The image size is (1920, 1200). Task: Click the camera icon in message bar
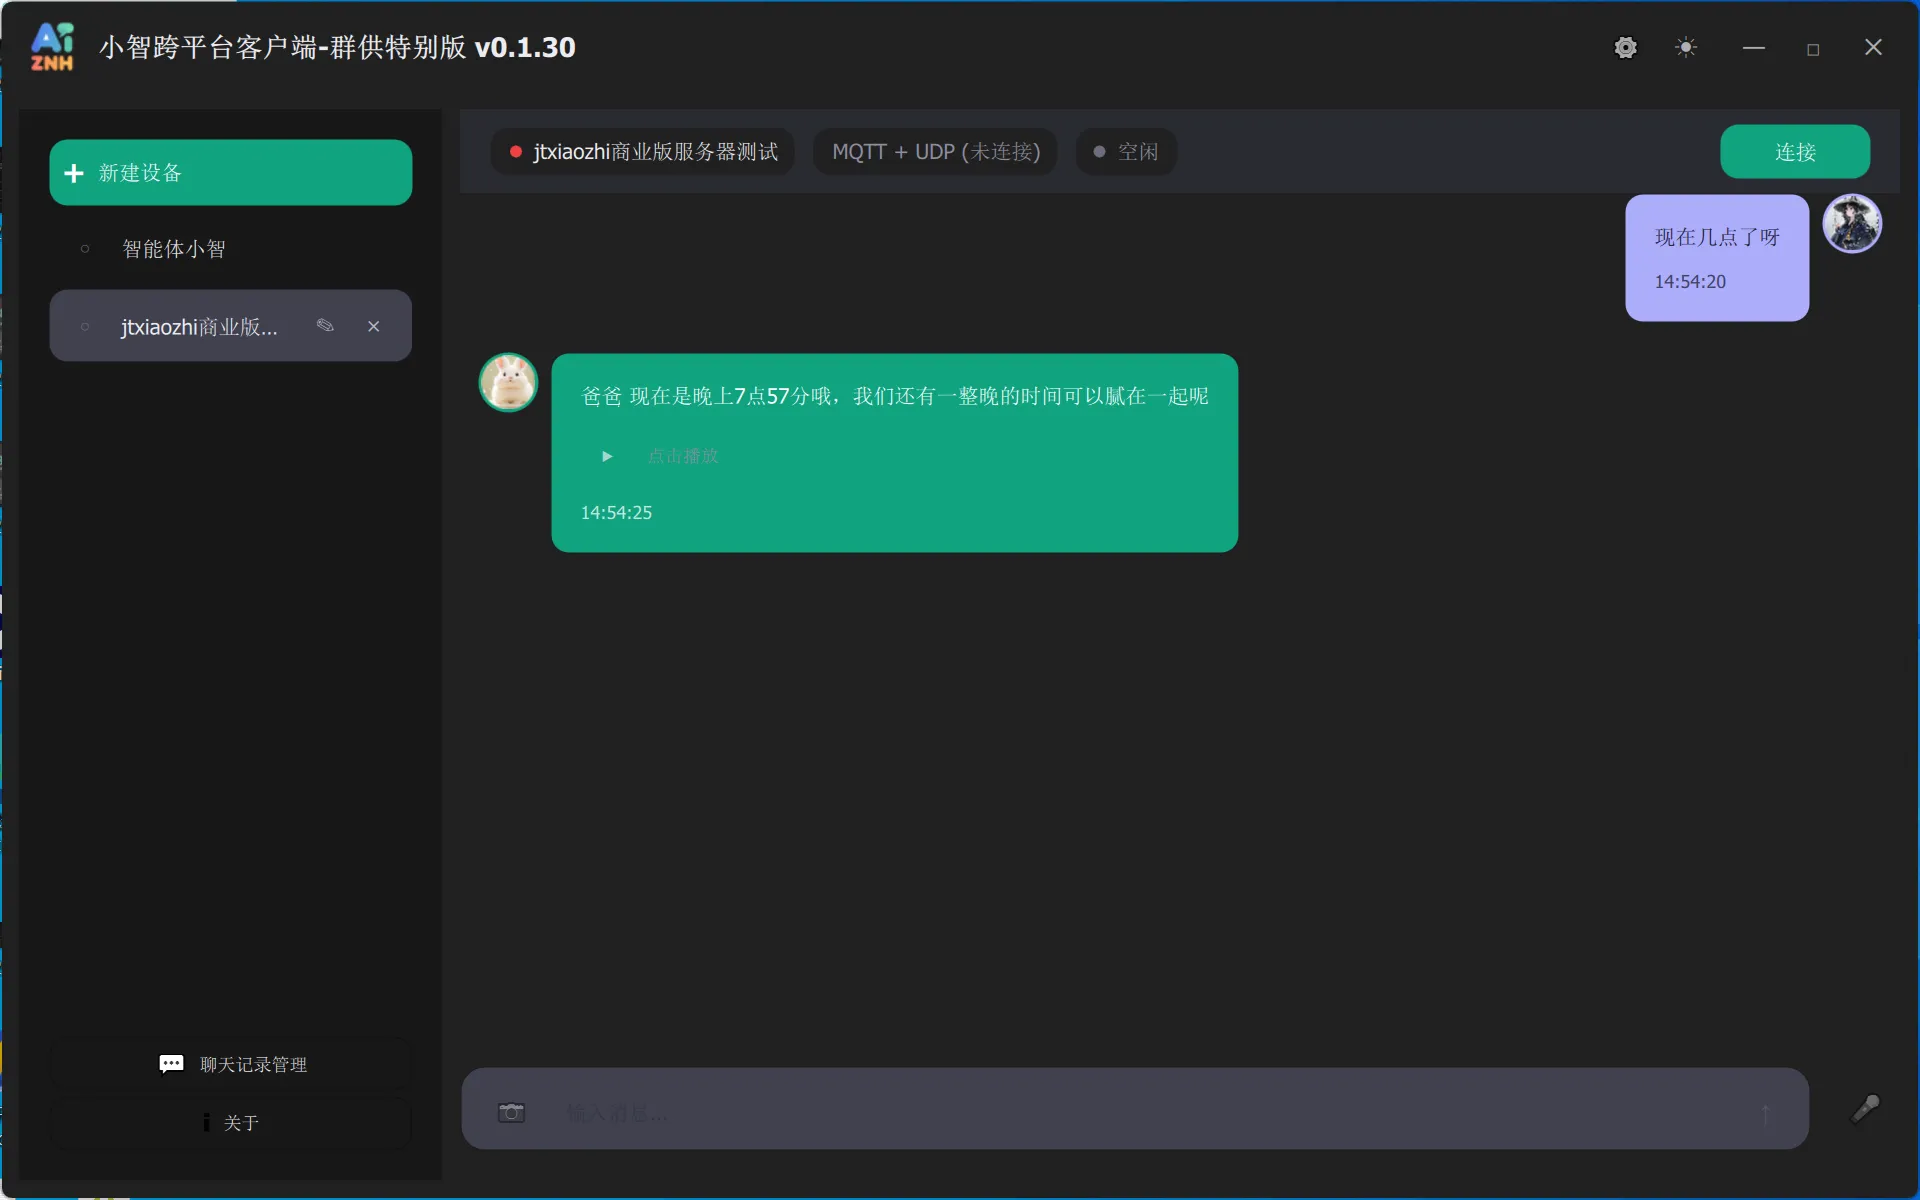pos(511,1112)
